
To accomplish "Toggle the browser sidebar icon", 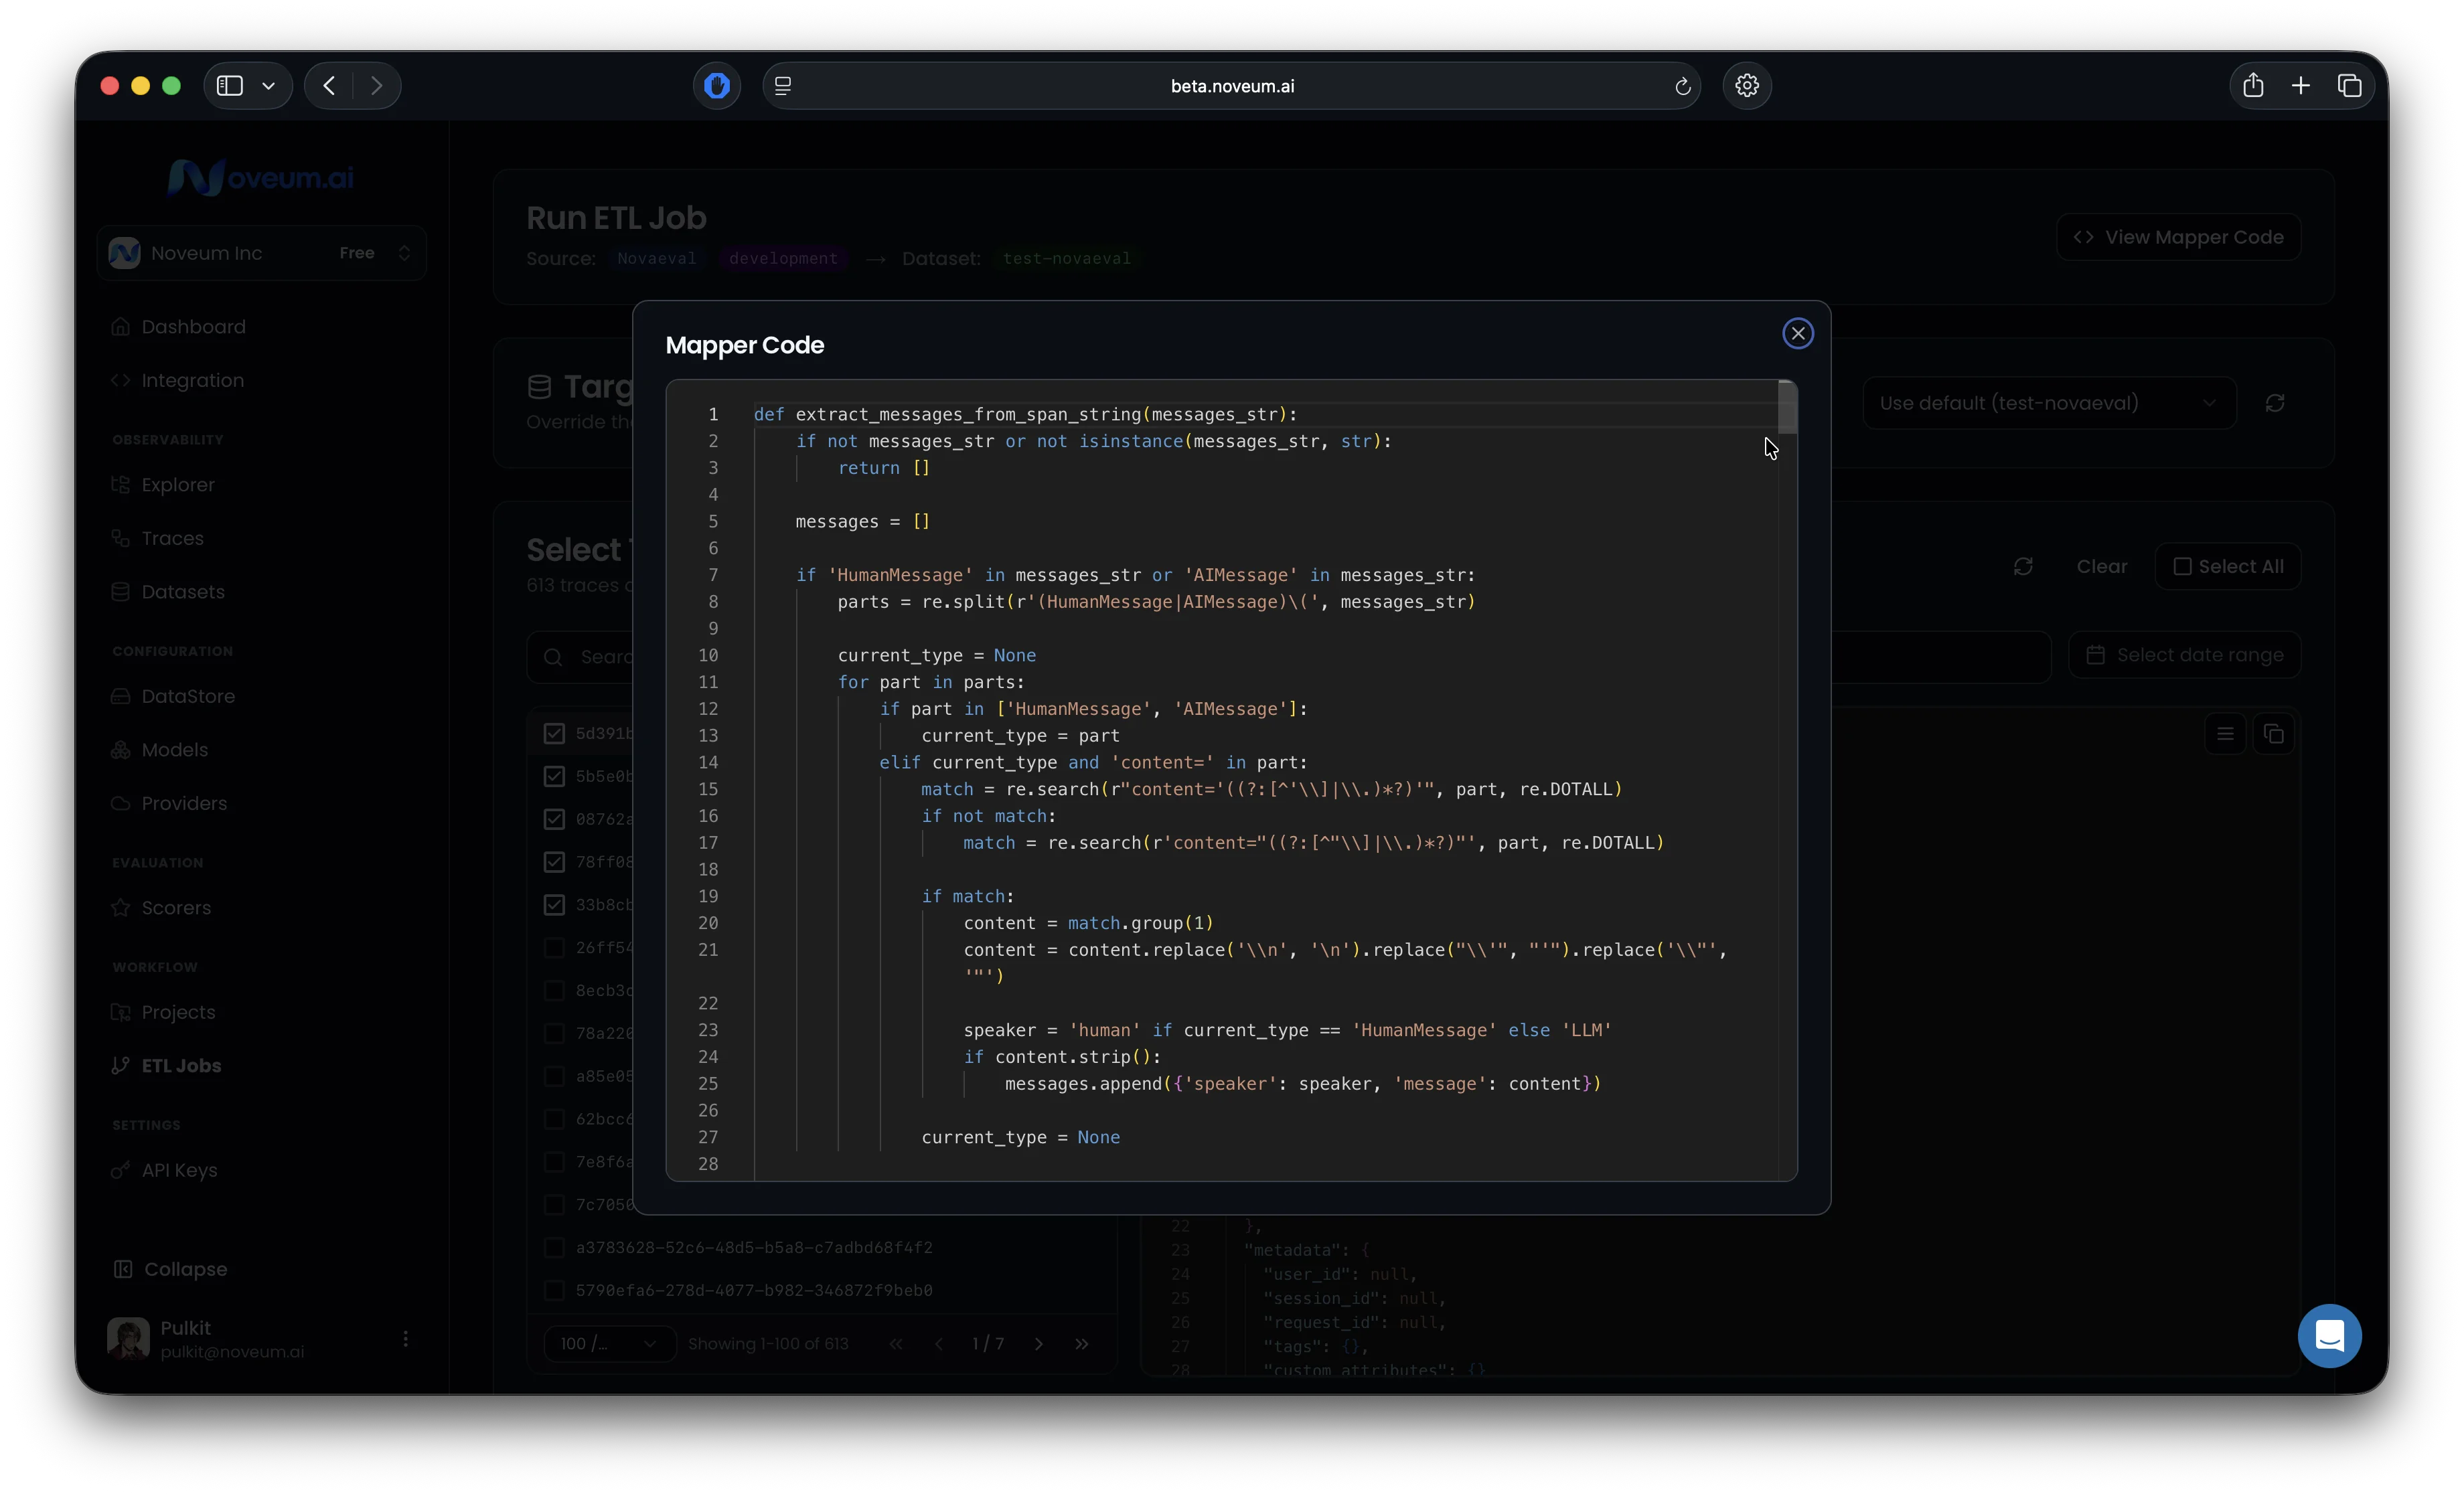I will (x=230, y=86).
